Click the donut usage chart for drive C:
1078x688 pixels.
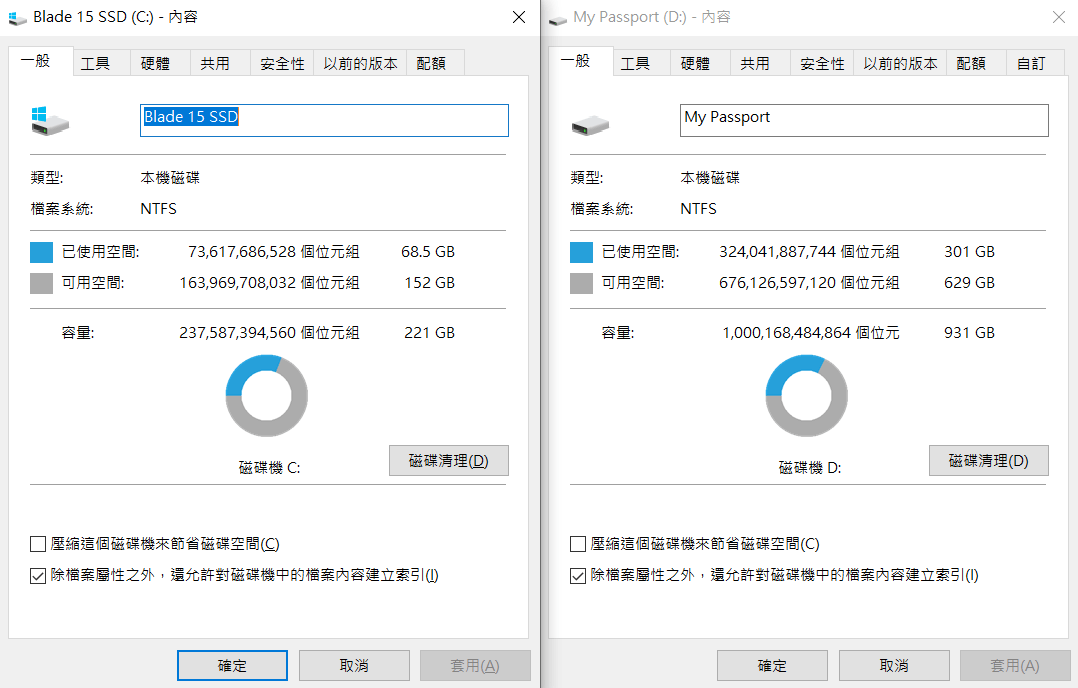[267, 396]
